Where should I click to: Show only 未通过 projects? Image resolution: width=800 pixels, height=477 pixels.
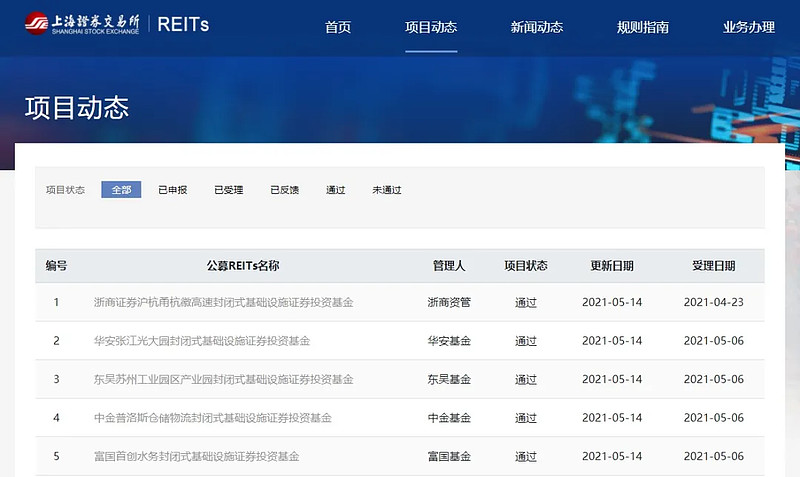click(x=387, y=190)
